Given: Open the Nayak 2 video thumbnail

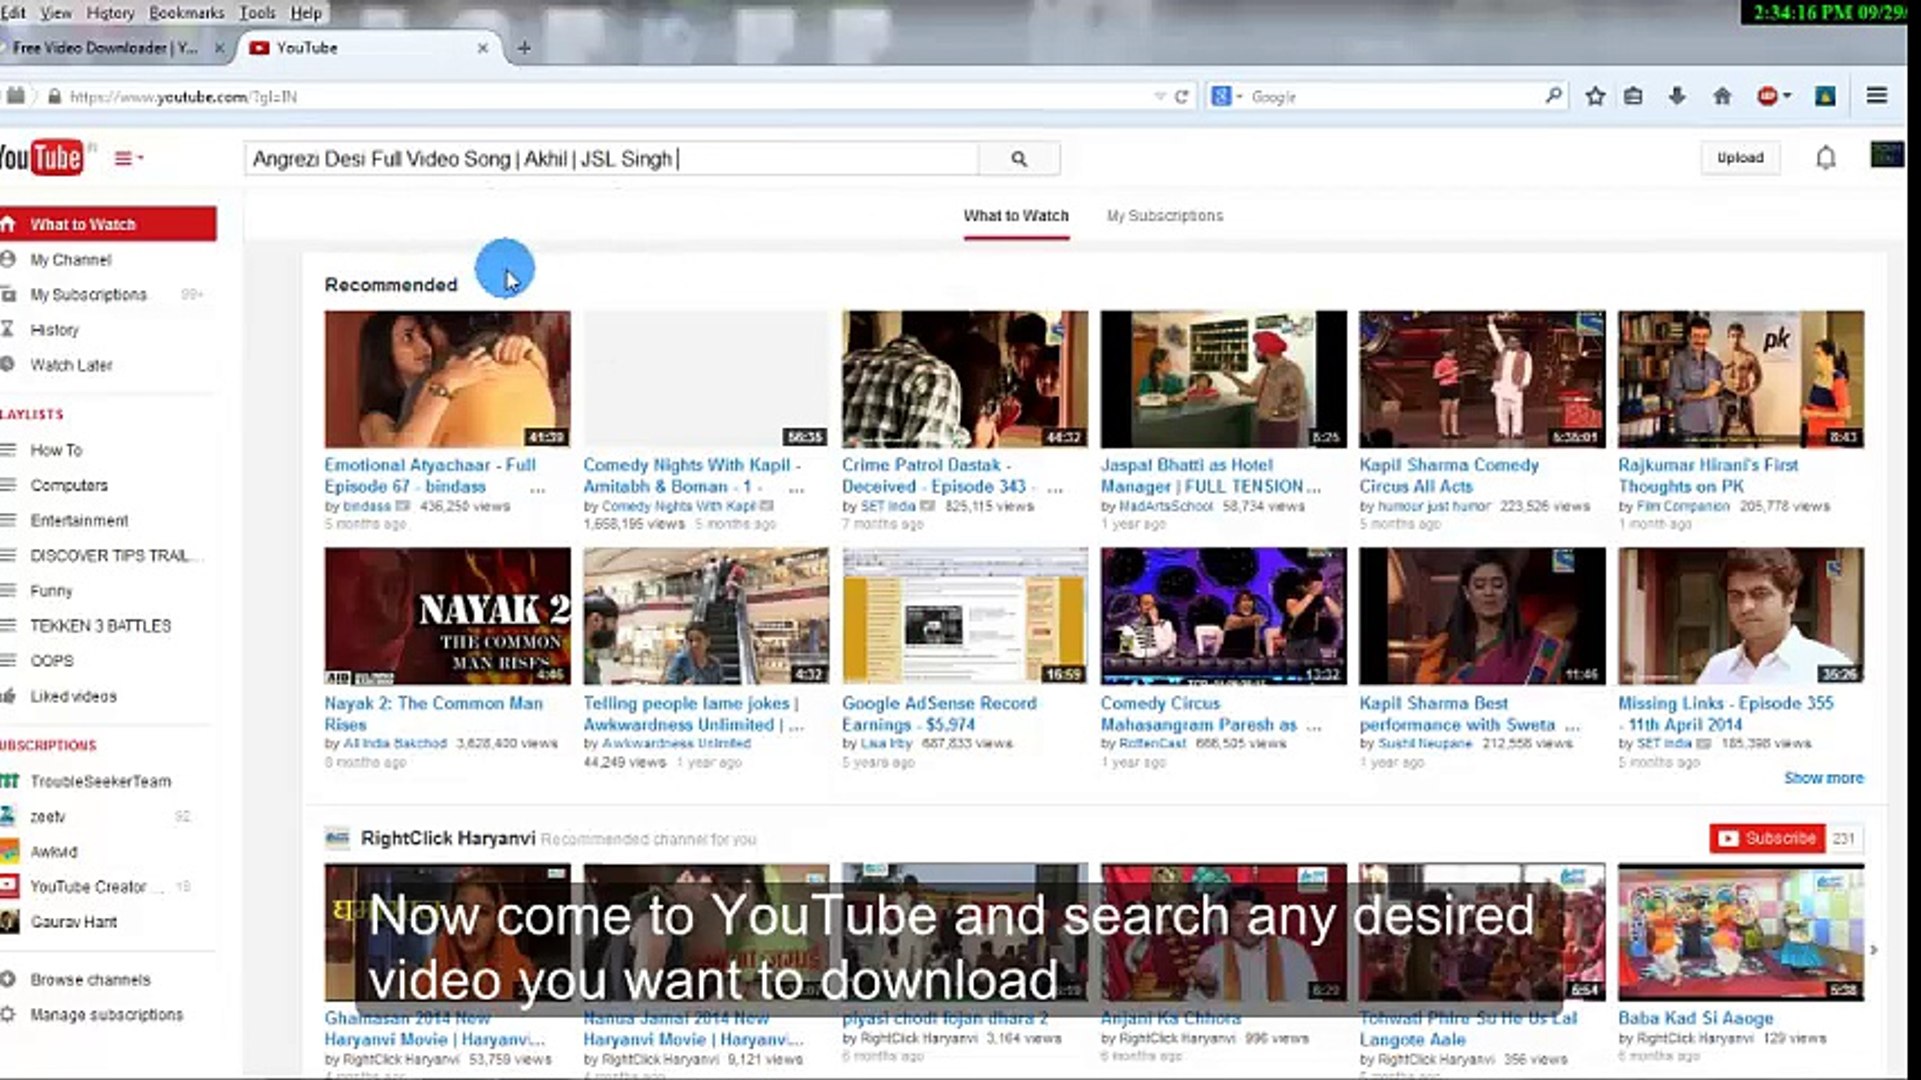Looking at the screenshot, I should [x=446, y=615].
